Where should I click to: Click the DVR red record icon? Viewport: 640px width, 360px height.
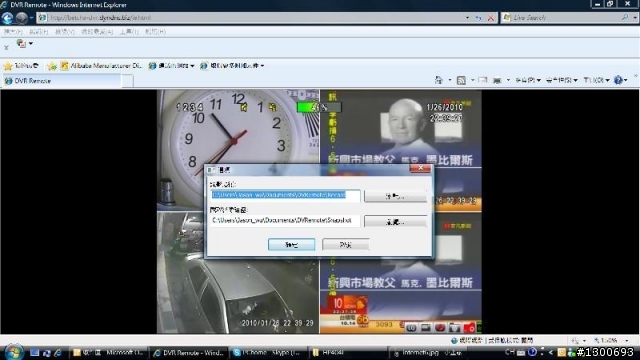[x=440, y=328]
